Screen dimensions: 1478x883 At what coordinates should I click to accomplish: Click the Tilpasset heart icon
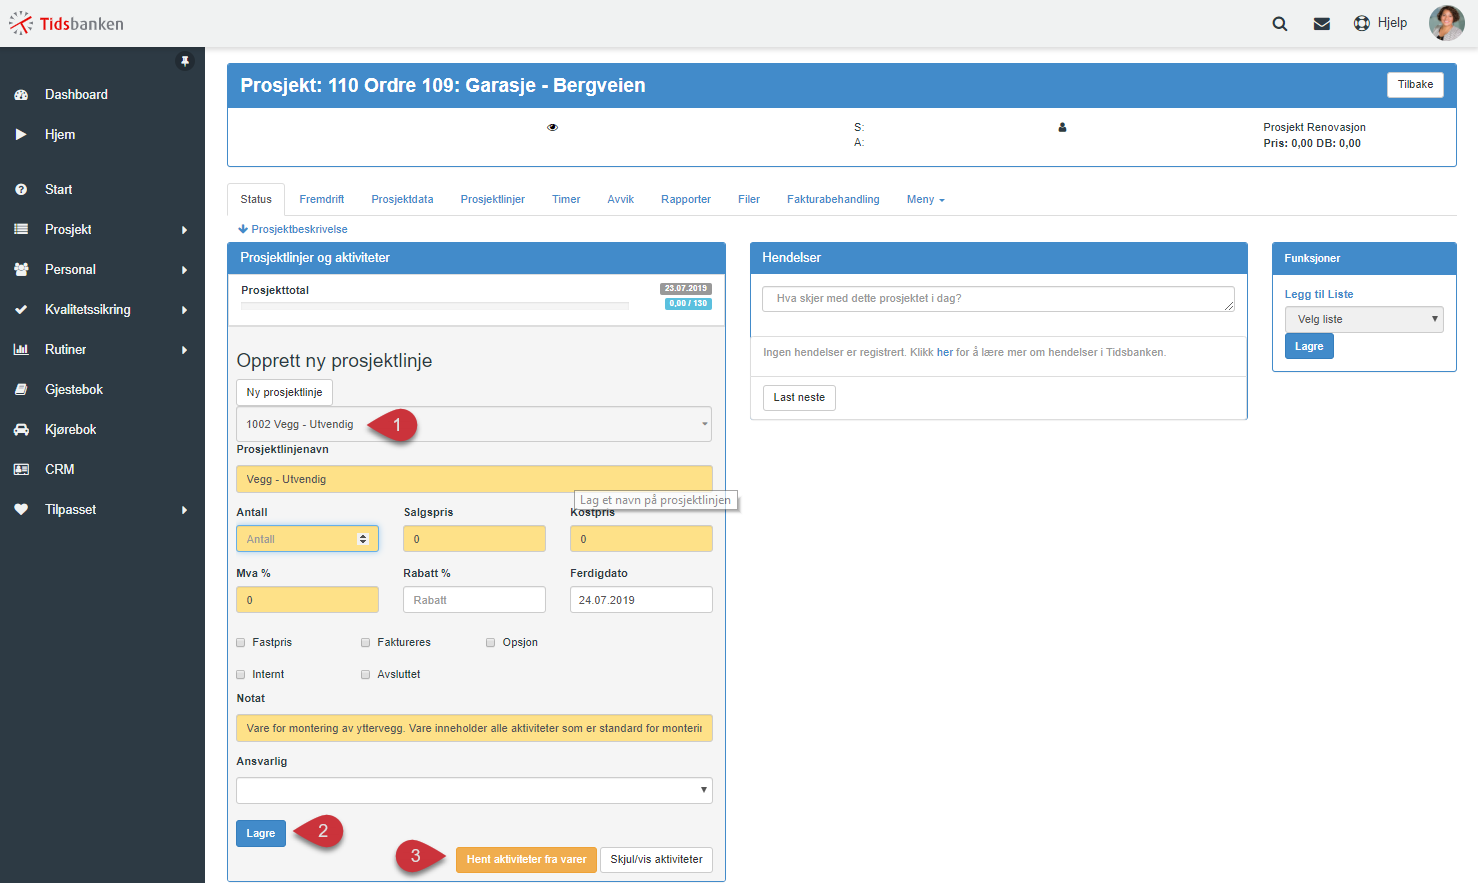point(21,509)
